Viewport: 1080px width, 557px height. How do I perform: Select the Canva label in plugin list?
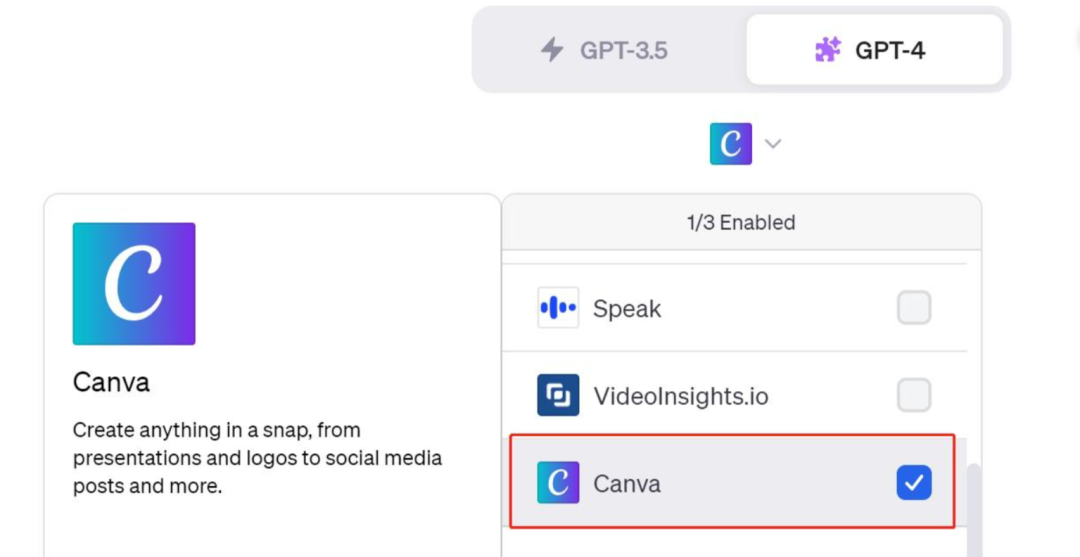tap(627, 483)
